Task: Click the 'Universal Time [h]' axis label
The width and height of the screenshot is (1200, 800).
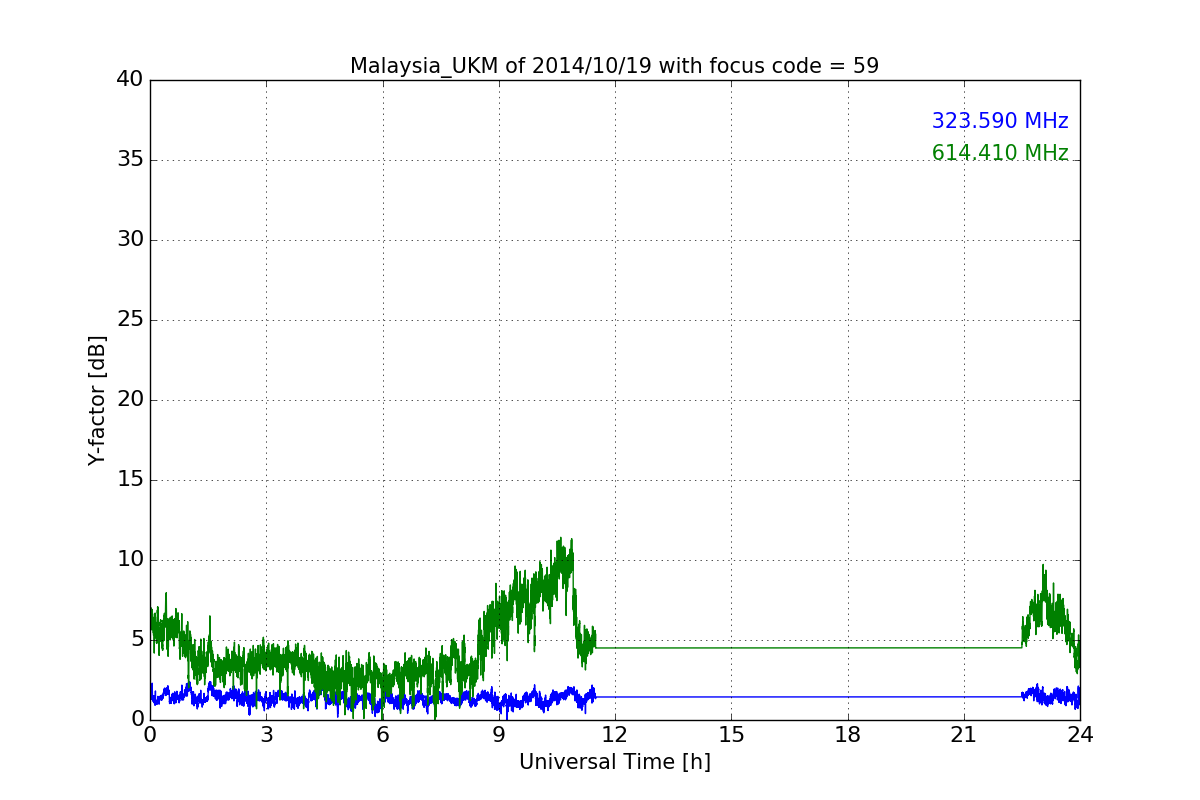Action: (x=615, y=762)
